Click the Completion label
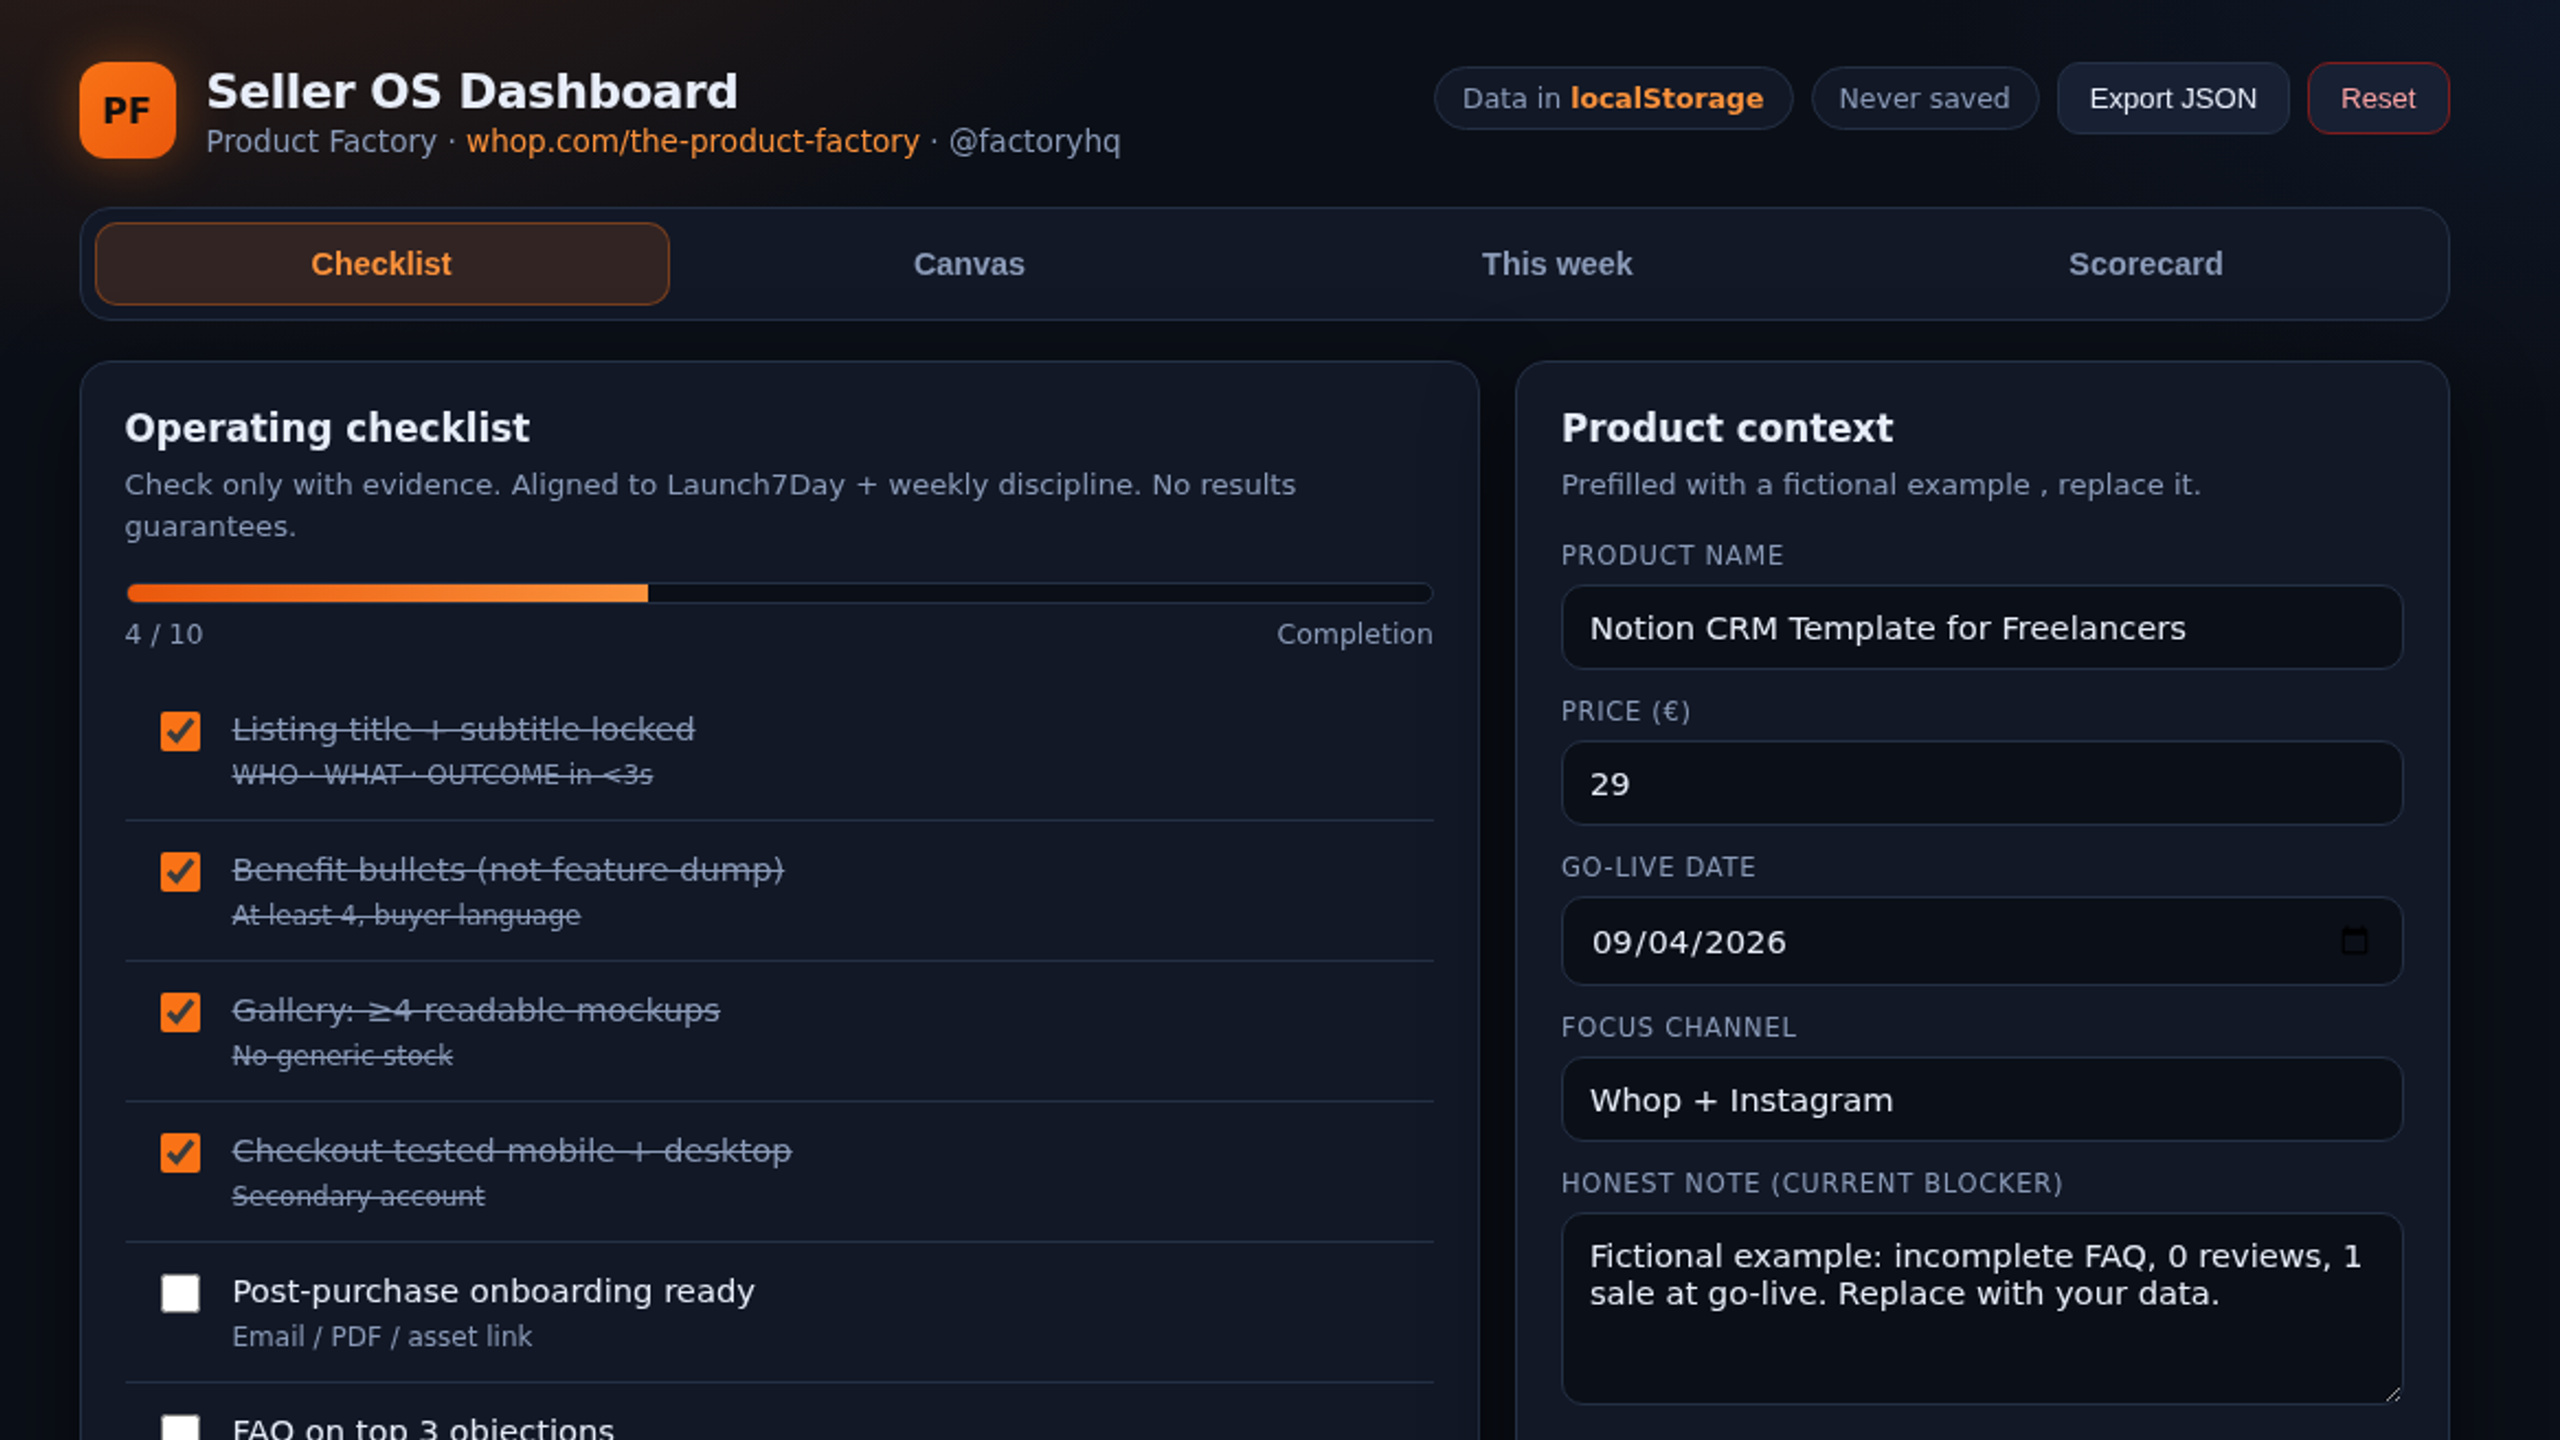Screen dimensions: 2560x1440 (x=1354, y=634)
